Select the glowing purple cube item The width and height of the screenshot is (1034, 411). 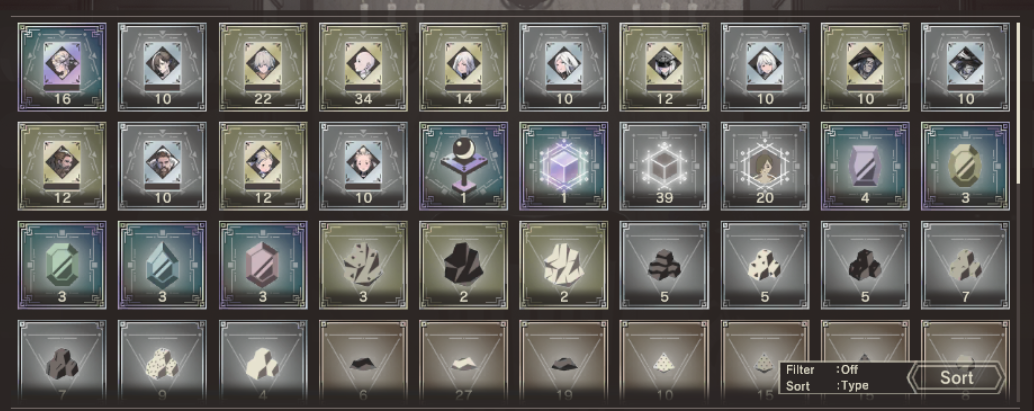pos(564,166)
